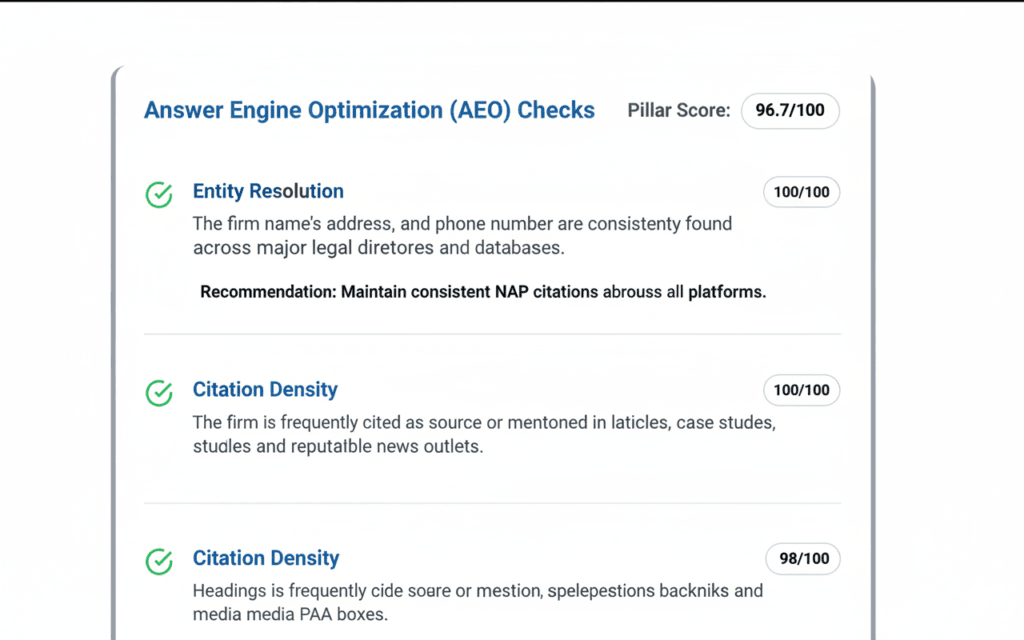Expand the second Citation Density section
The width and height of the screenshot is (1024, 640).
coord(265,558)
